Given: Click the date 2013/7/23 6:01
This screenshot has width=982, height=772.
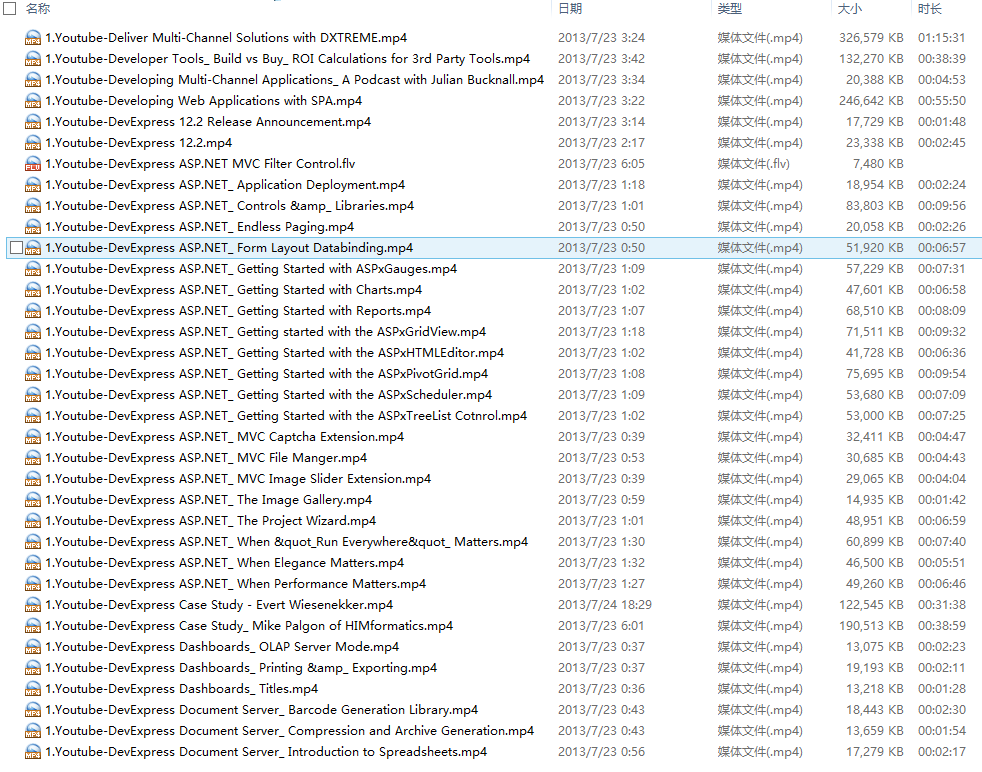Looking at the screenshot, I should point(601,626).
